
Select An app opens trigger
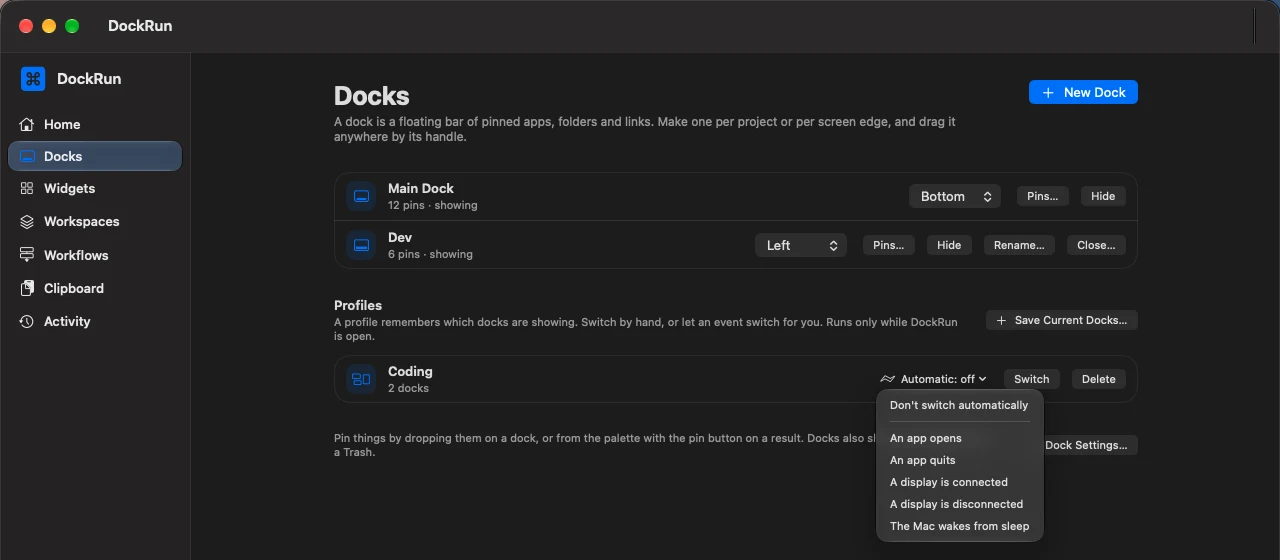[x=959, y=438]
